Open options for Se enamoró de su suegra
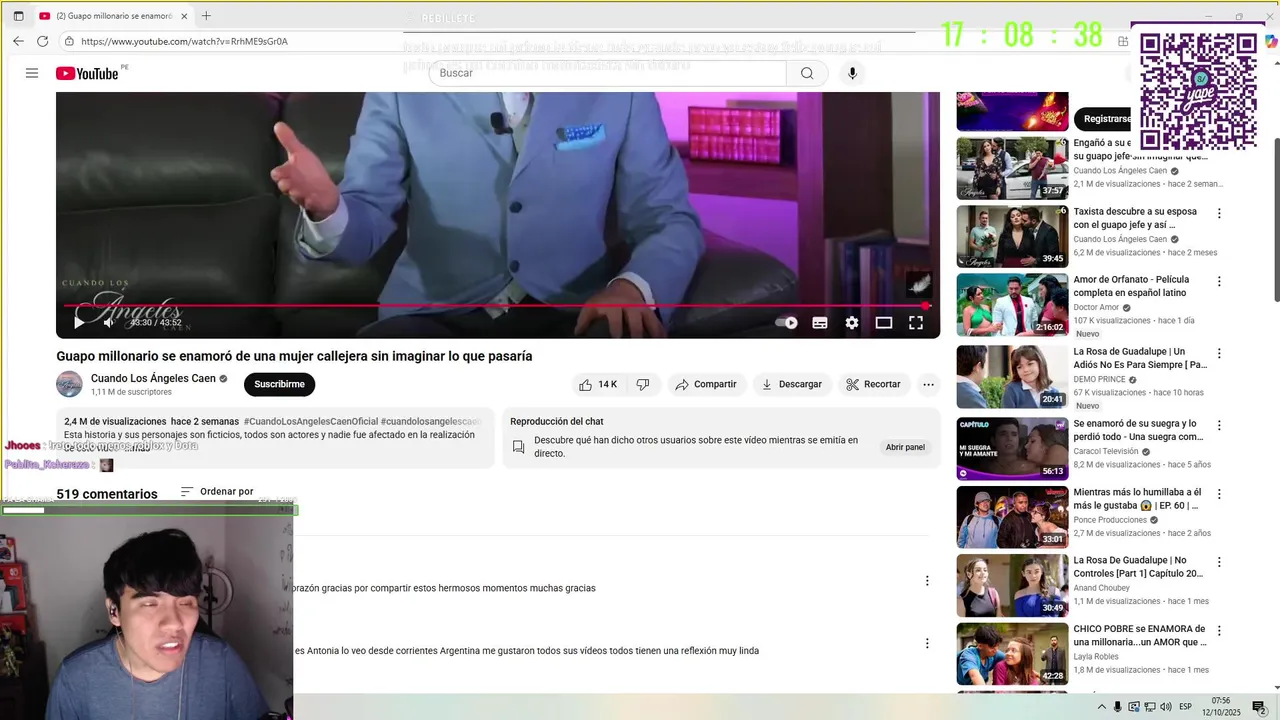The image size is (1280, 720). (x=1219, y=425)
